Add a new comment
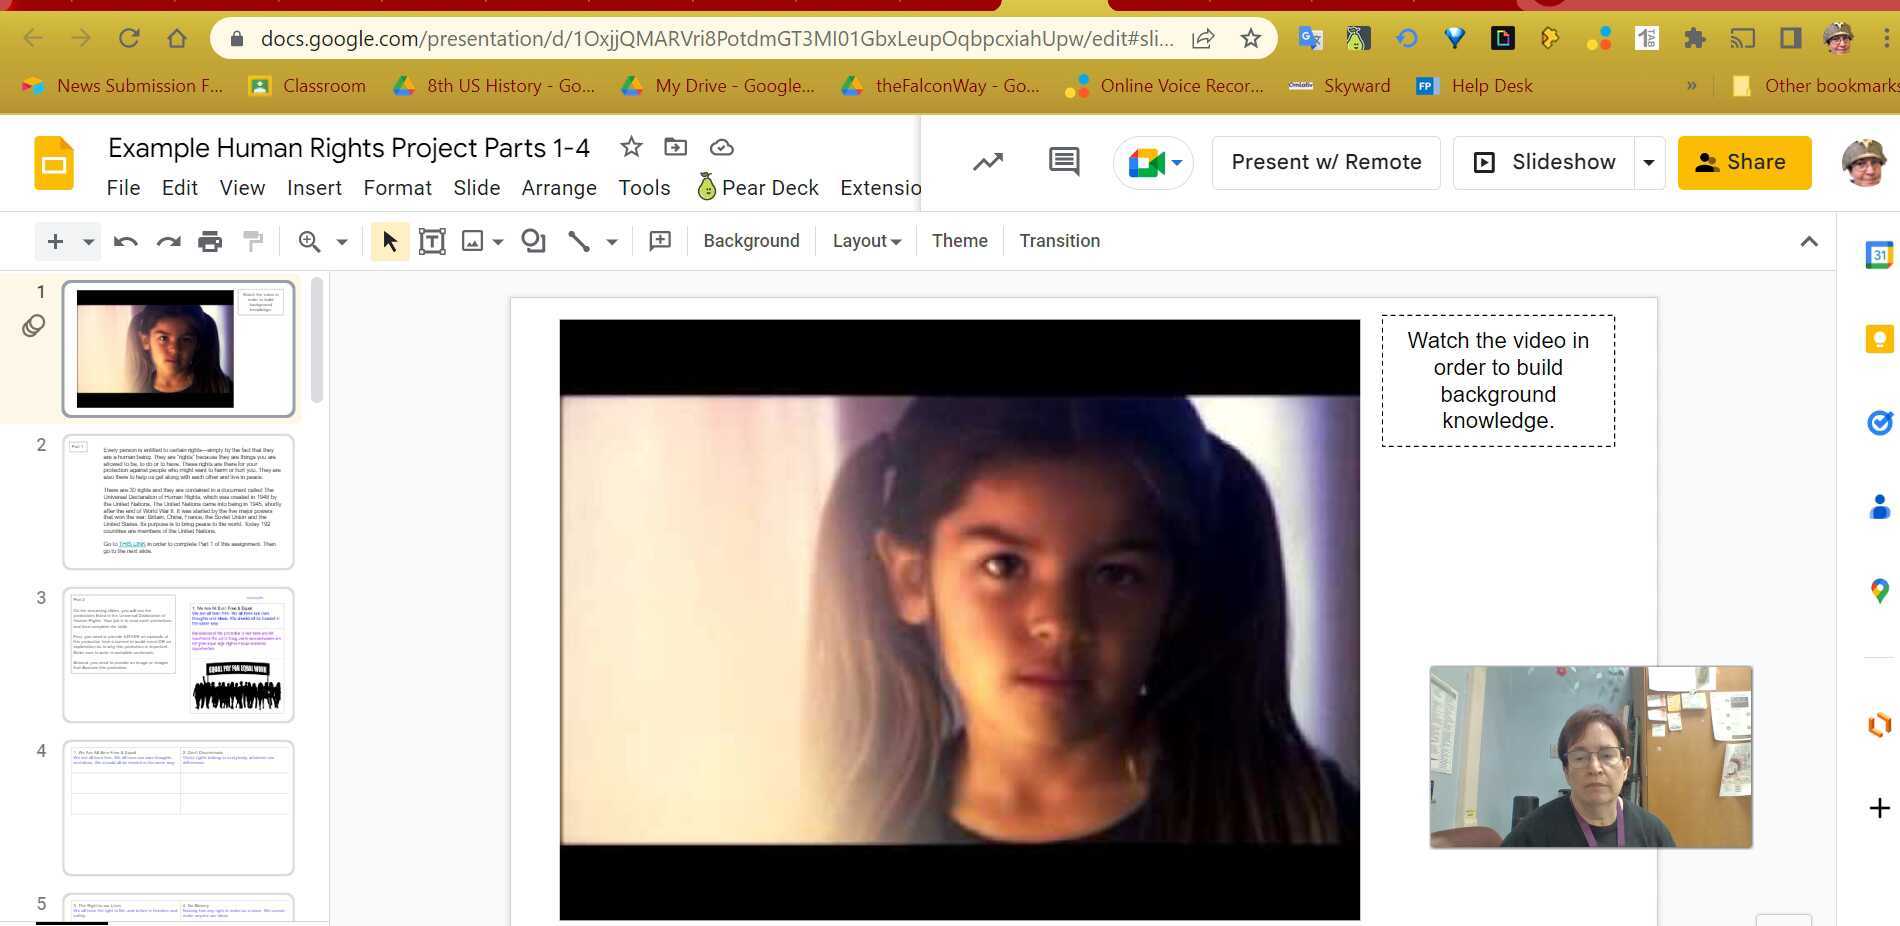The width and height of the screenshot is (1900, 926). (1063, 161)
